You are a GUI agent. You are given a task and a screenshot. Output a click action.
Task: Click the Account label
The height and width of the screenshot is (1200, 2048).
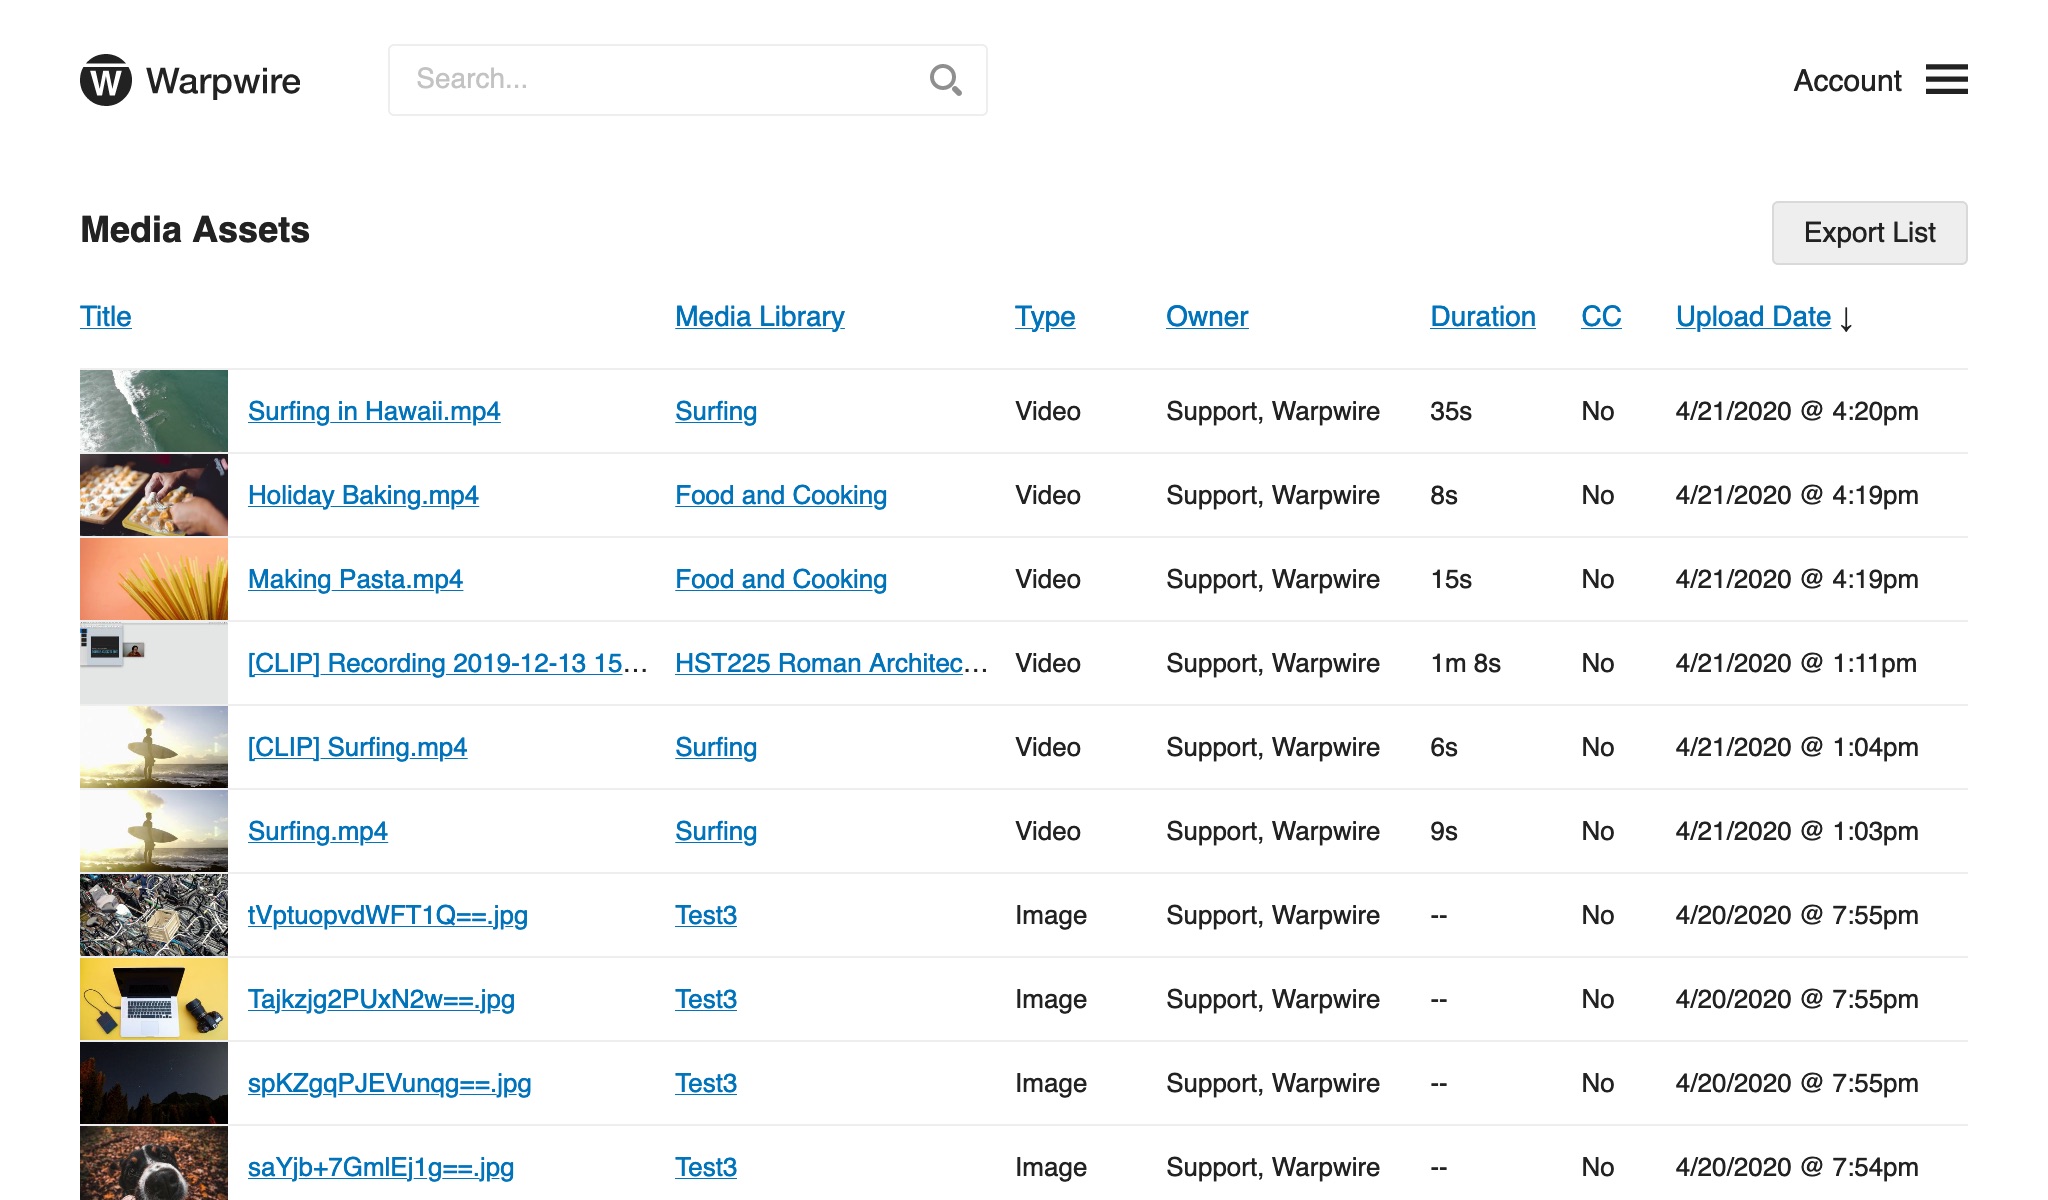1846,81
